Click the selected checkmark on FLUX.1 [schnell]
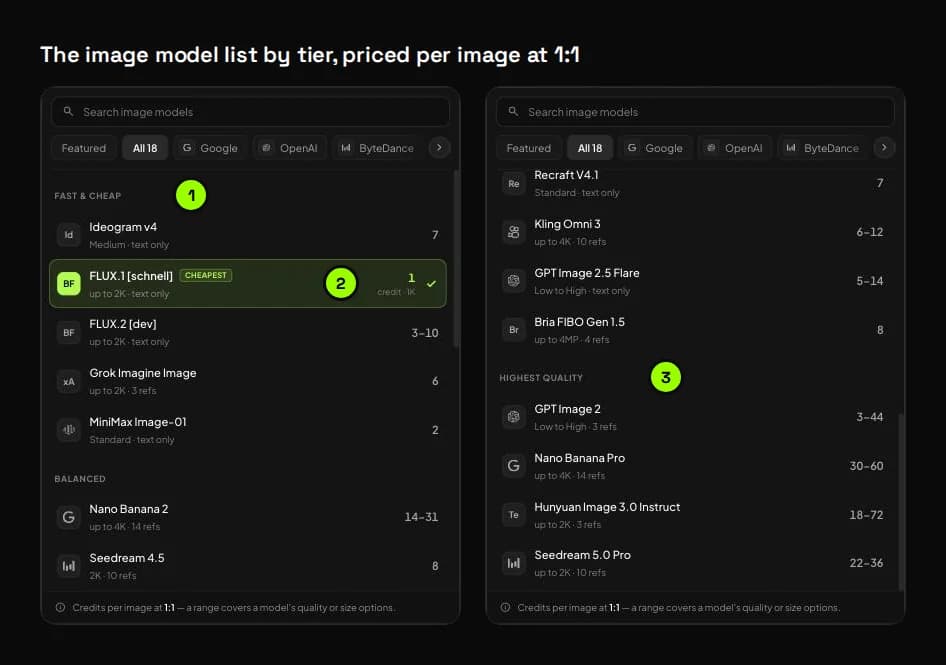 point(431,283)
